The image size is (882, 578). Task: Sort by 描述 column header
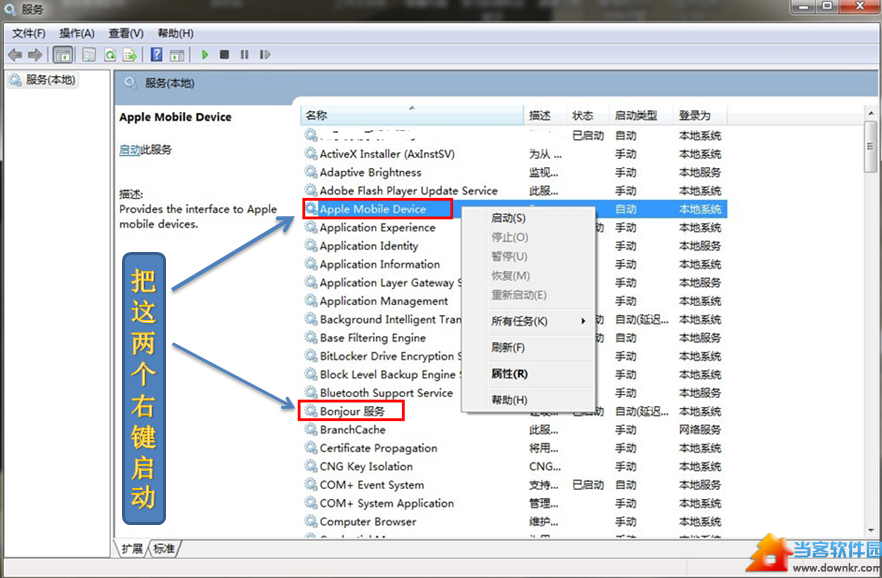click(x=545, y=115)
